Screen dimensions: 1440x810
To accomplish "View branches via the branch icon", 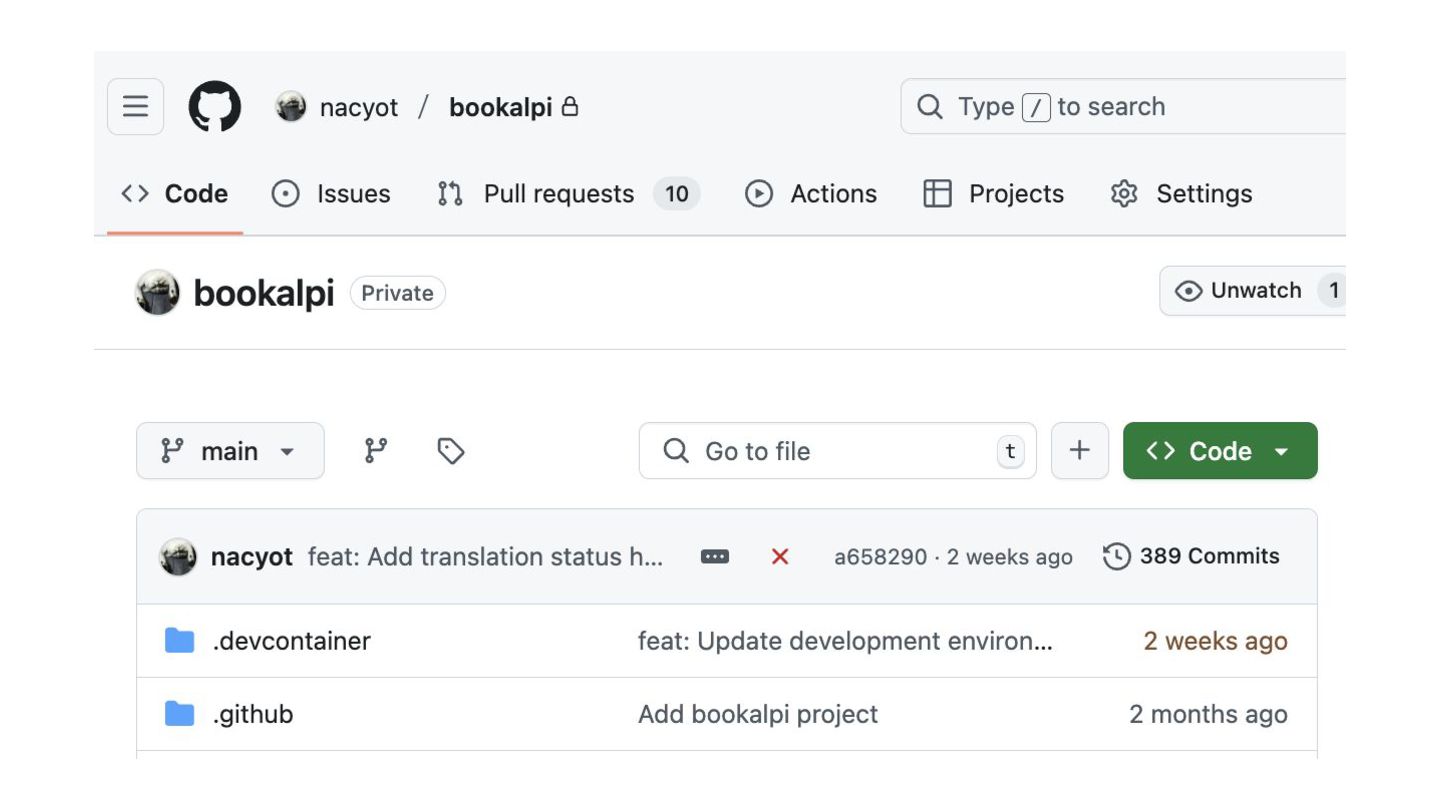I will point(376,451).
